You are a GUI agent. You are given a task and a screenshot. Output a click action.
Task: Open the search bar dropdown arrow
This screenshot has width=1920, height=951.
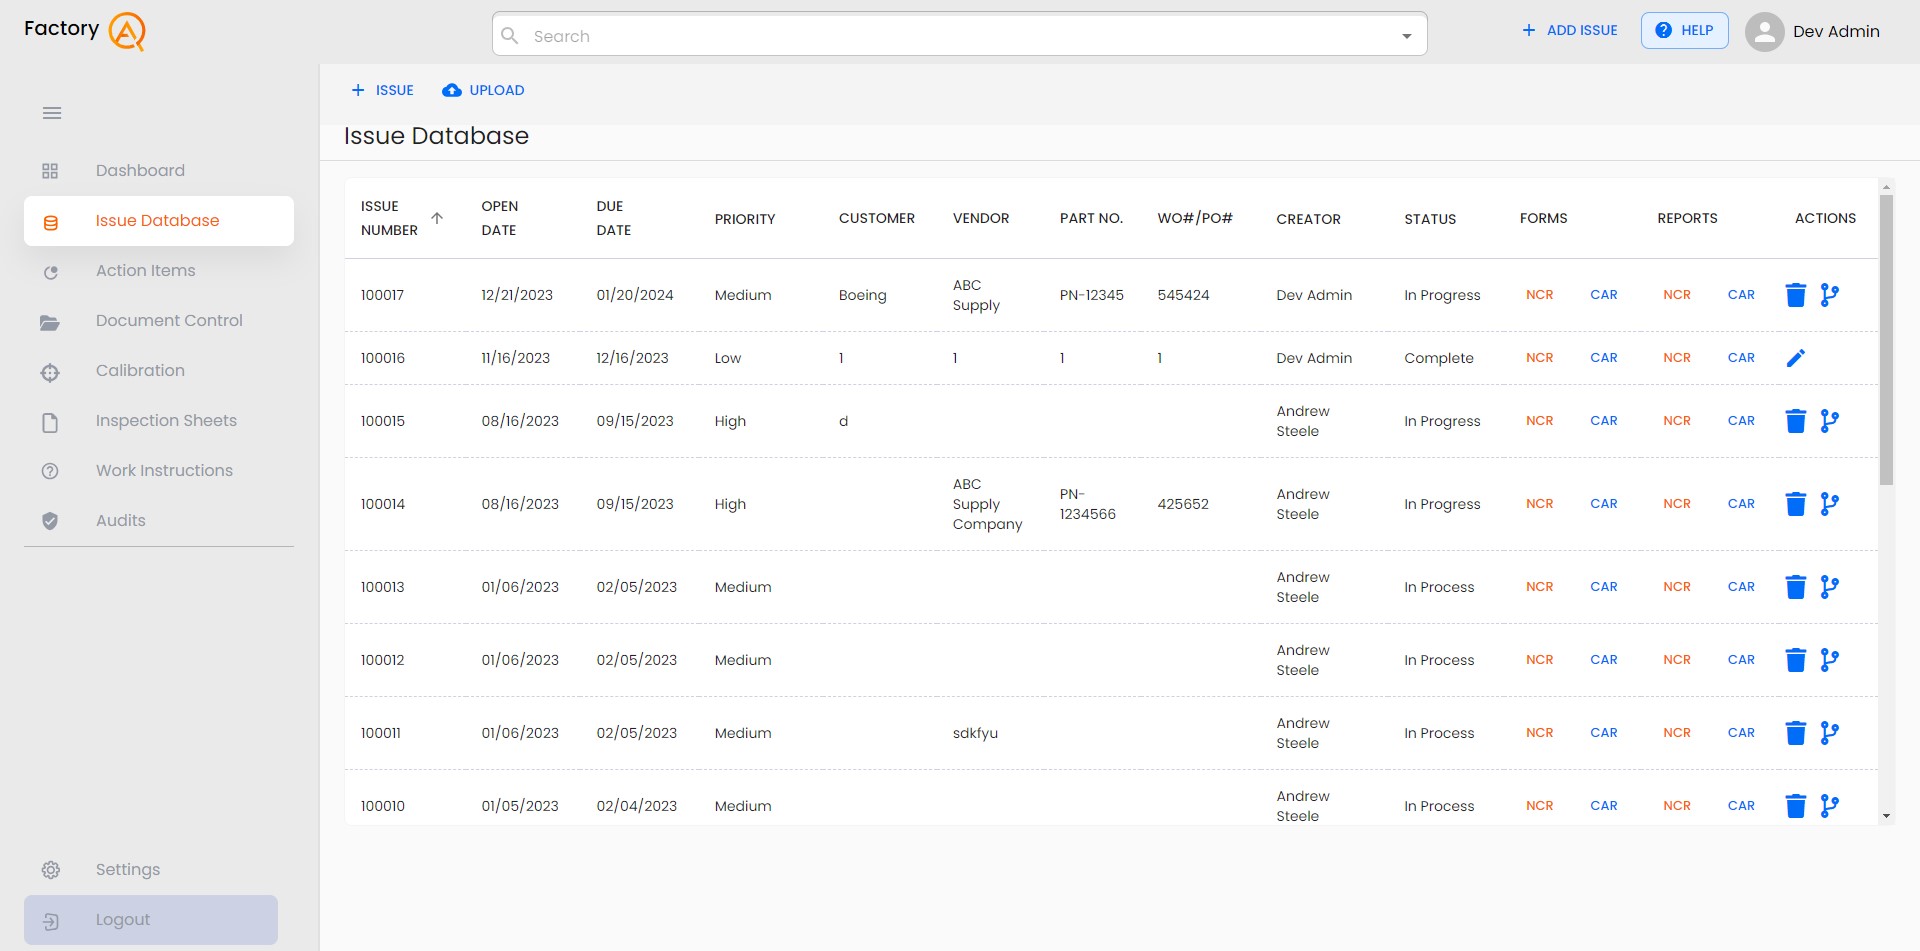tap(1406, 33)
